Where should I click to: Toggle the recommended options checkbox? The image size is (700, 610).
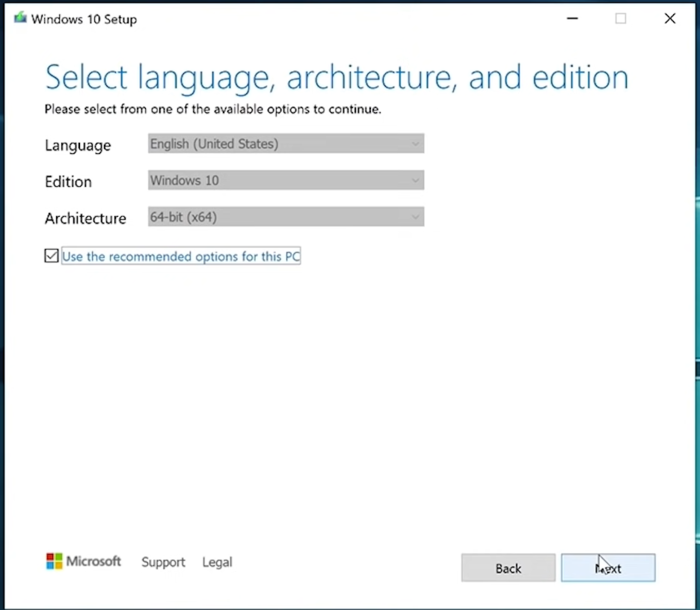coord(51,256)
